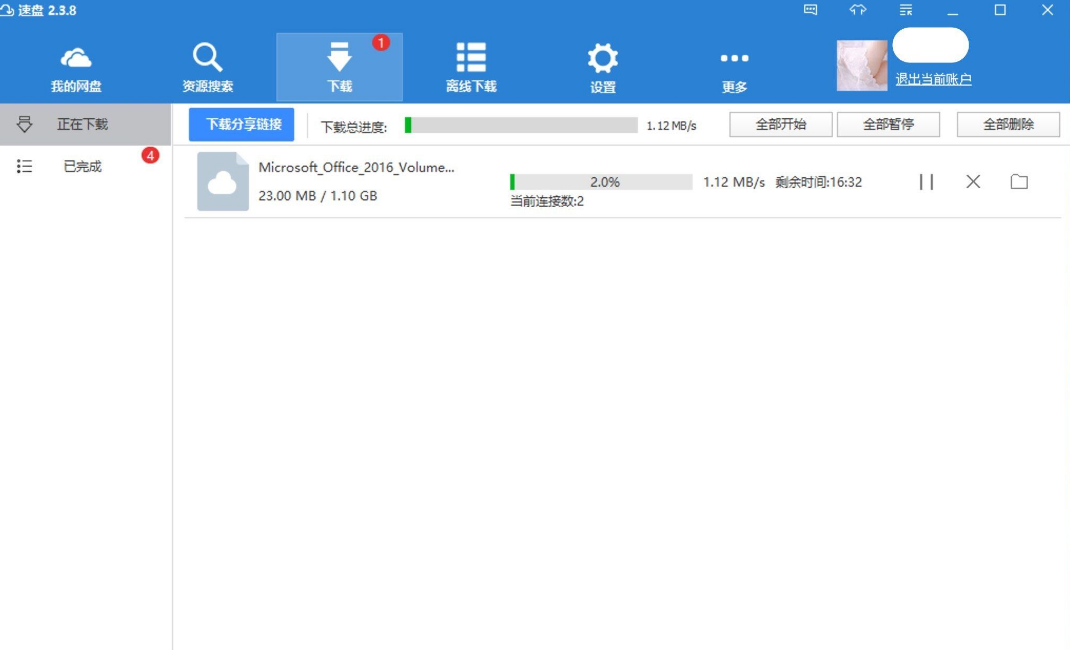Click the 下载分享链接 button
Screen dimensions: 1070x650
242,124
